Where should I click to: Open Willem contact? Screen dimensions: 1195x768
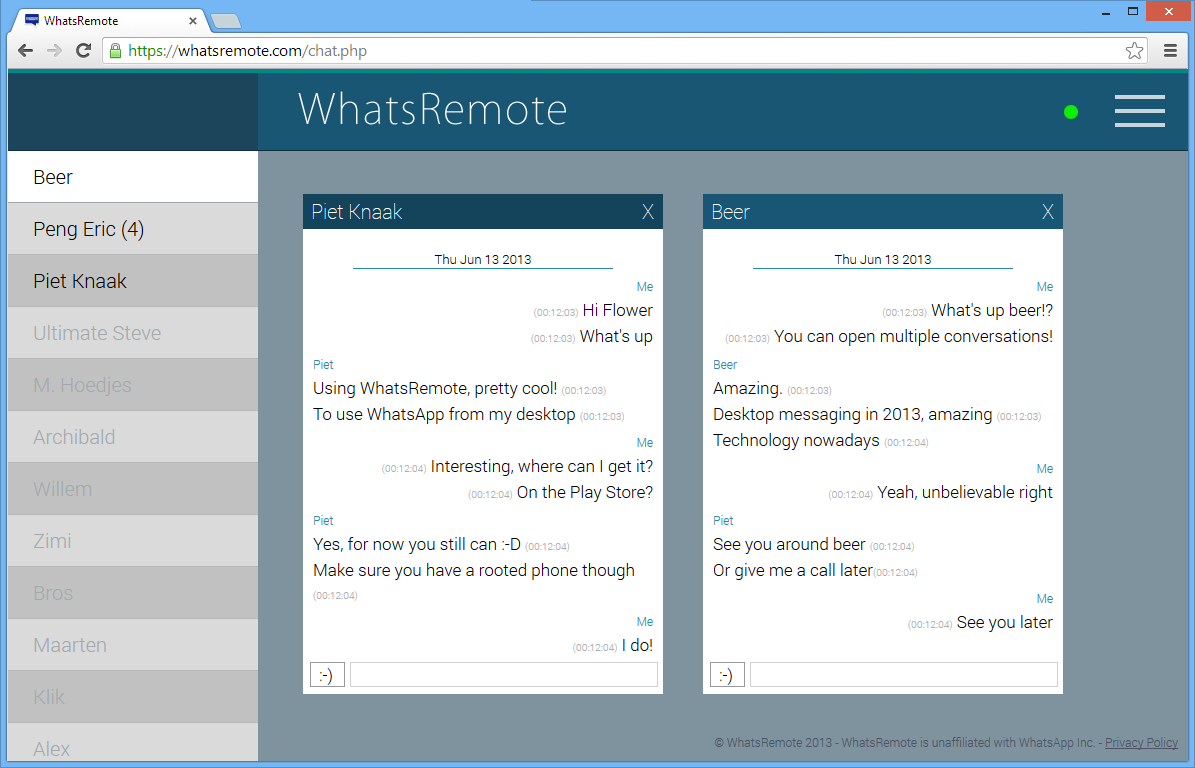(133, 488)
